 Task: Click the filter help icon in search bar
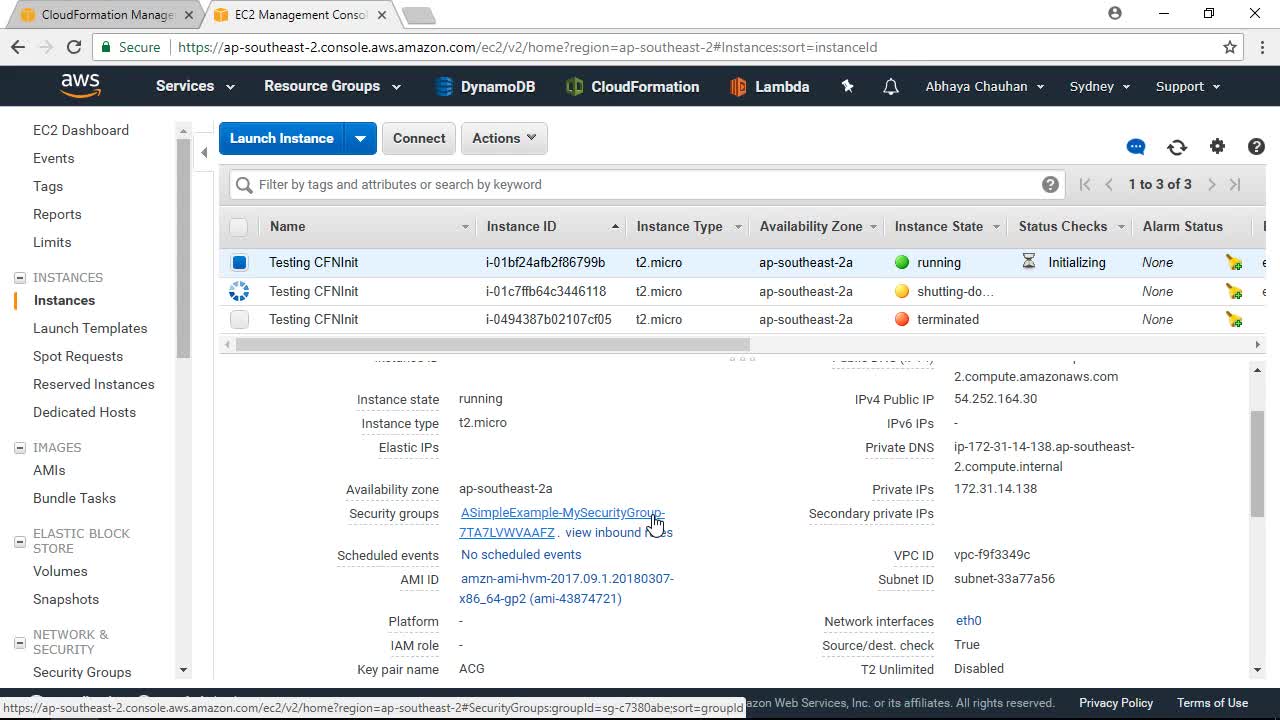(1050, 184)
